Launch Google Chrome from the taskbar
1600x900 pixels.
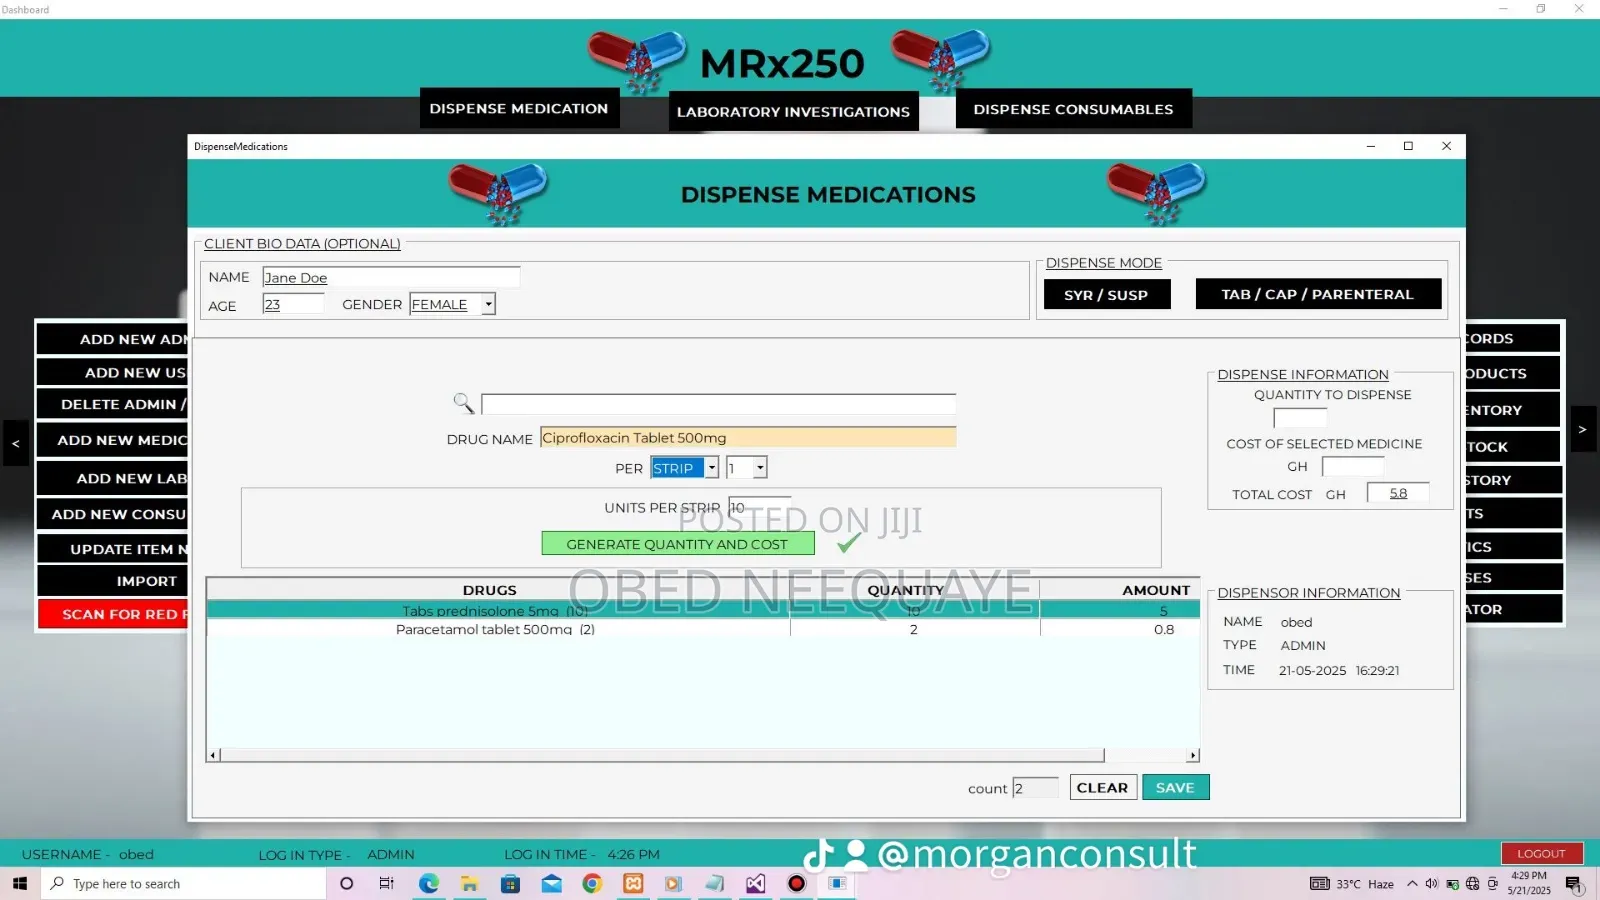coord(592,883)
